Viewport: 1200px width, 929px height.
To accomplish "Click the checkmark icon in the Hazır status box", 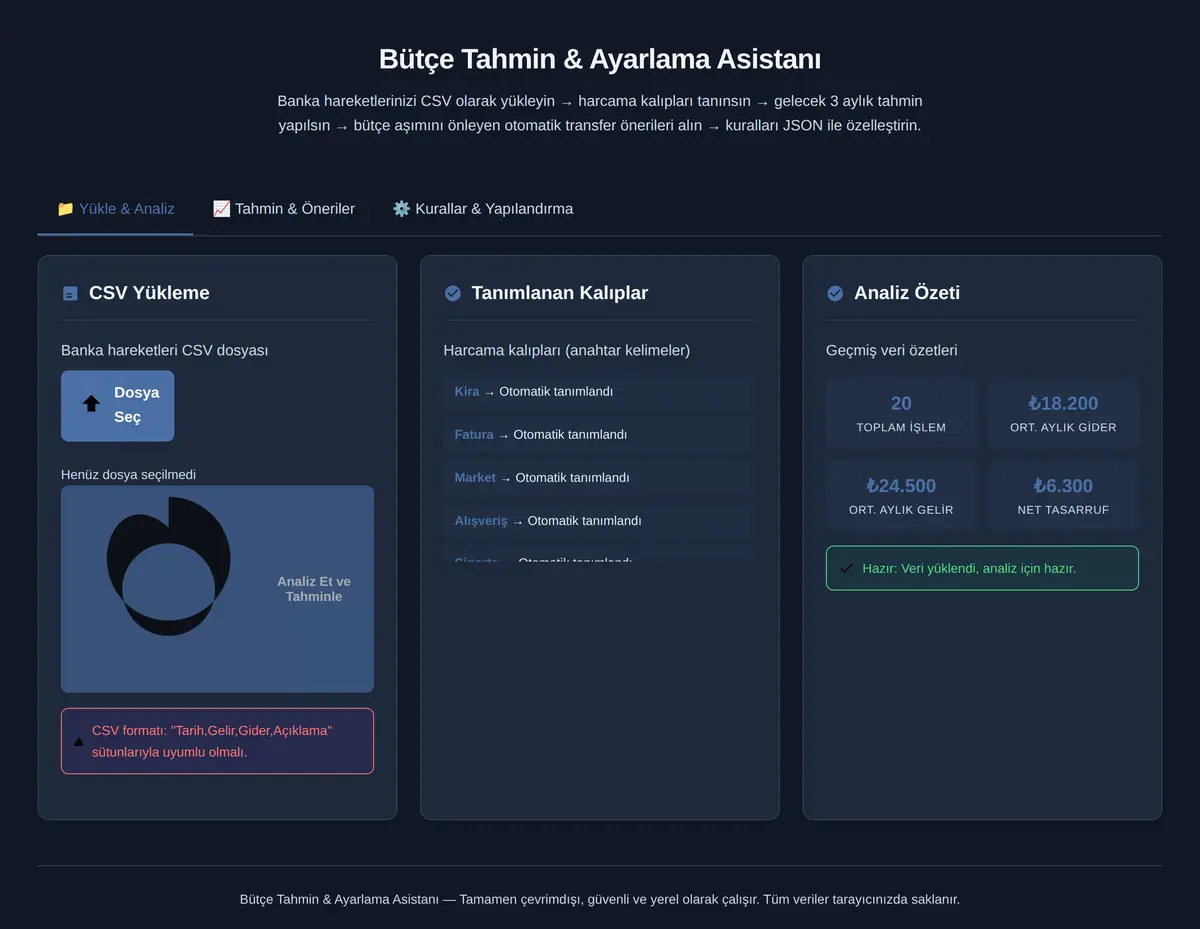I will (x=846, y=568).
